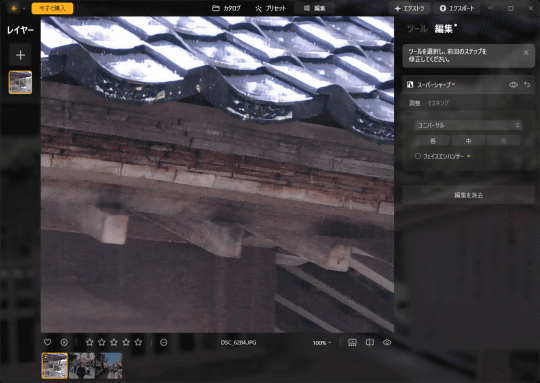This screenshot has height=383, width=540.
Task: Click the reject circle icon beside heart
Action: 64,342
